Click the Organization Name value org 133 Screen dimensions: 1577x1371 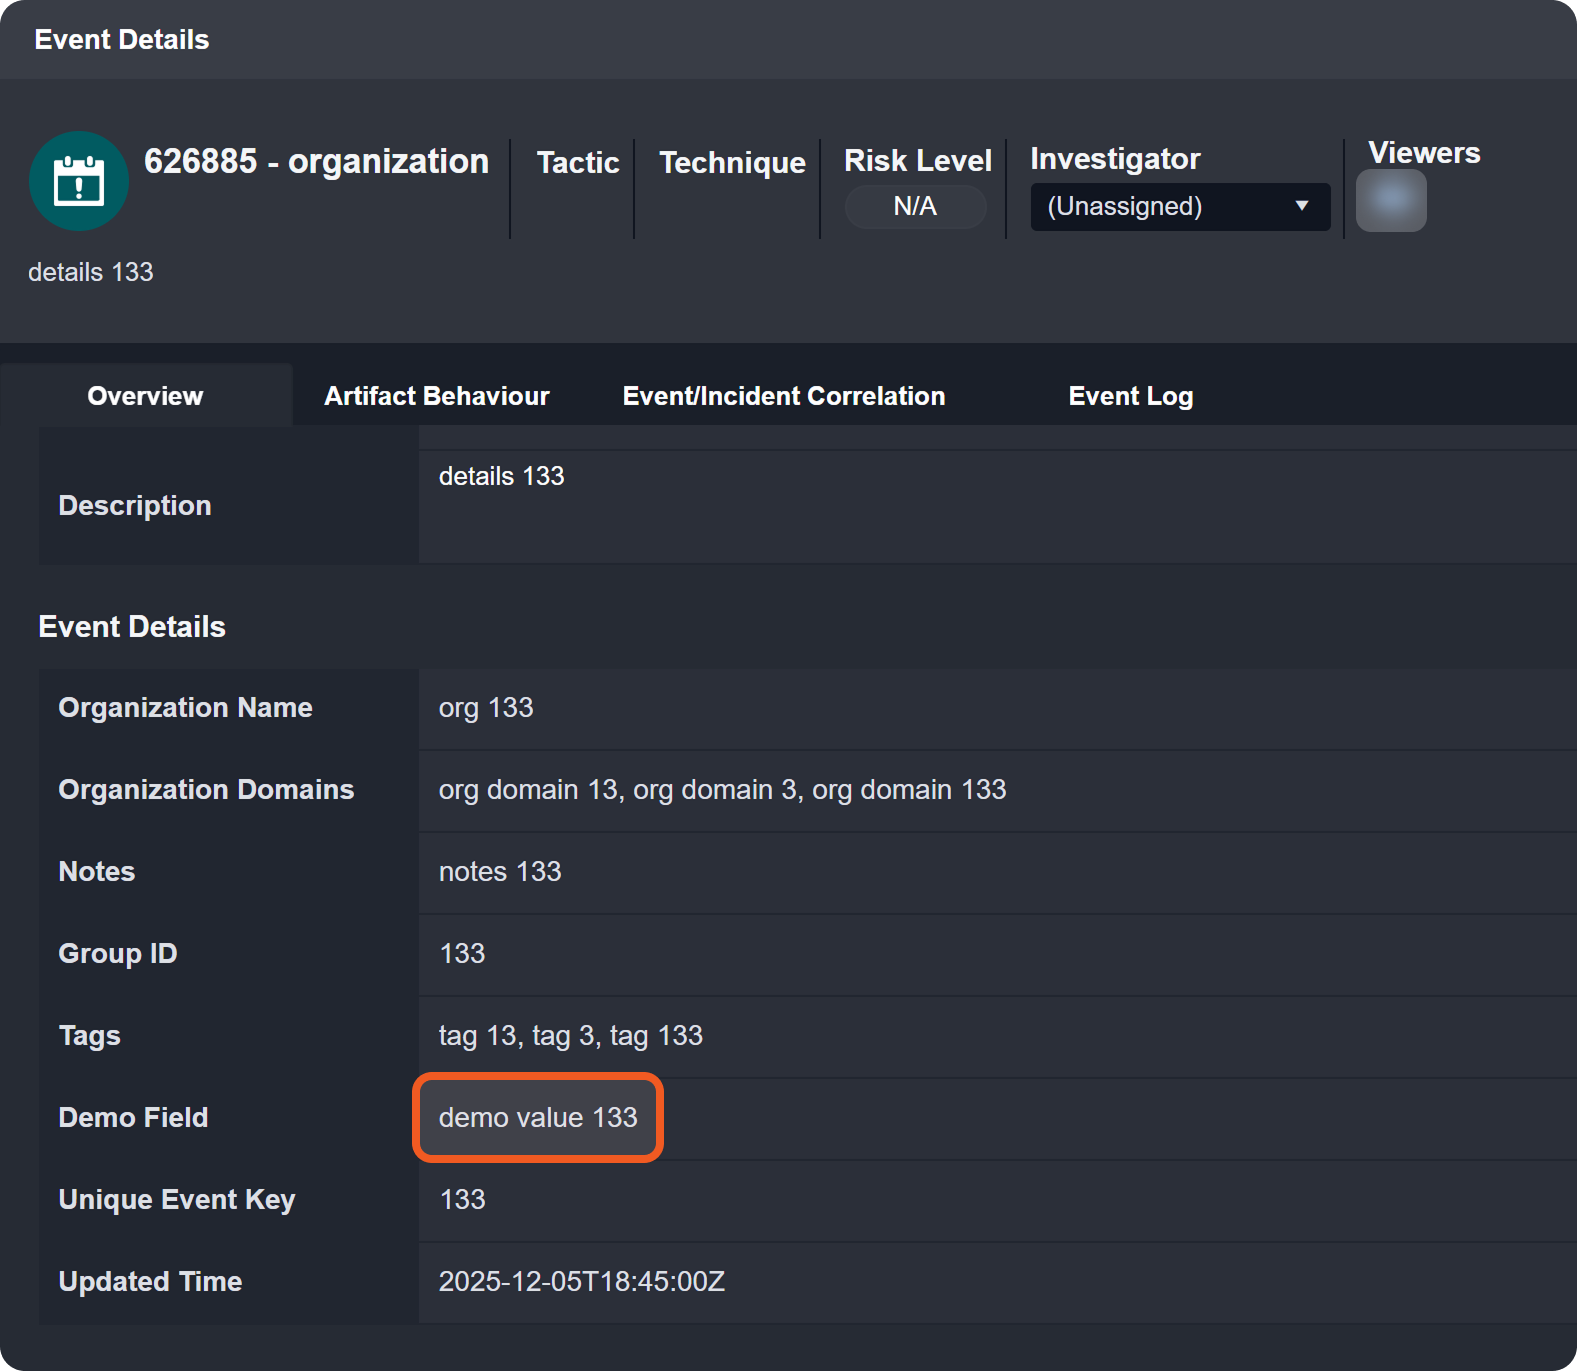coord(486,708)
